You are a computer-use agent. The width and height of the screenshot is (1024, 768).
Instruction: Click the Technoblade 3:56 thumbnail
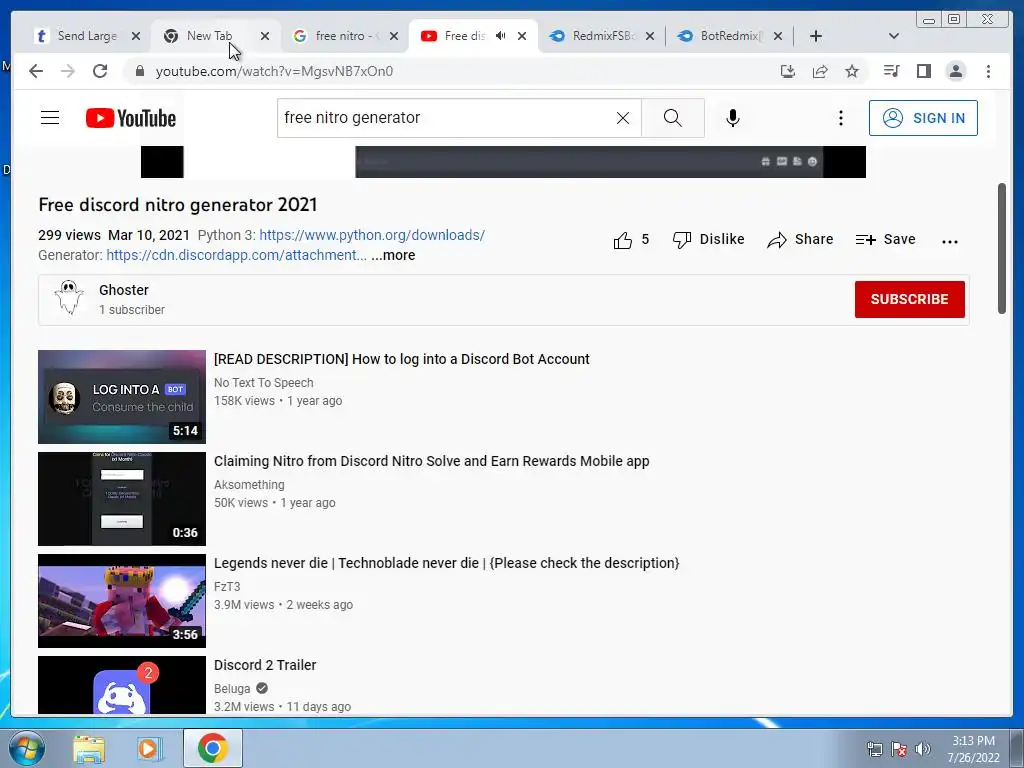click(121, 601)
